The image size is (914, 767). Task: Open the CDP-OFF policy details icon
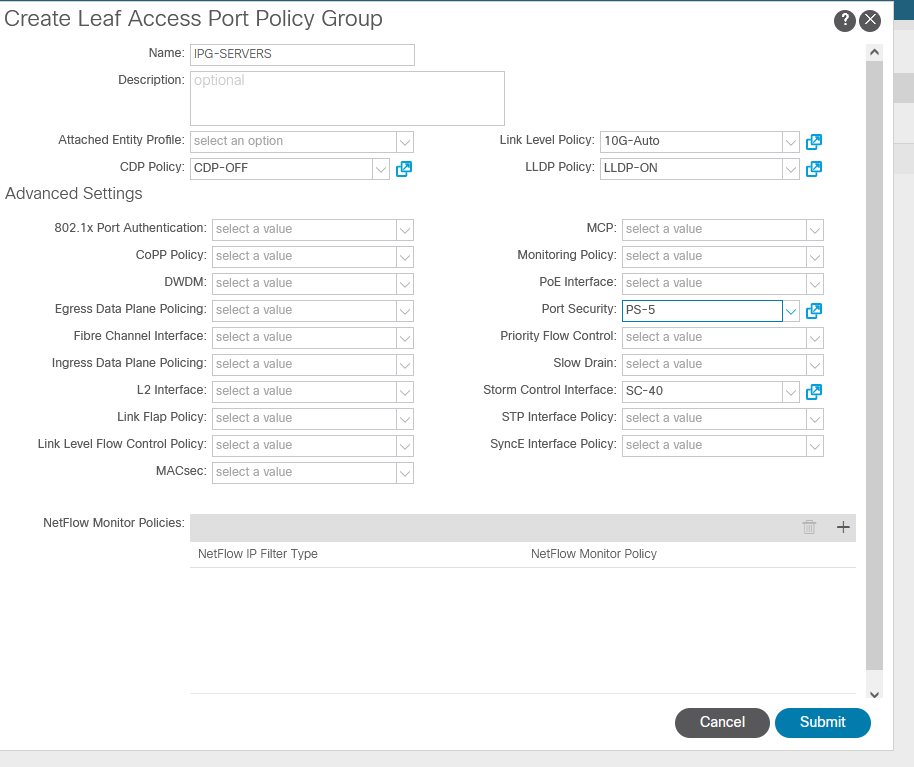[404, 169]
